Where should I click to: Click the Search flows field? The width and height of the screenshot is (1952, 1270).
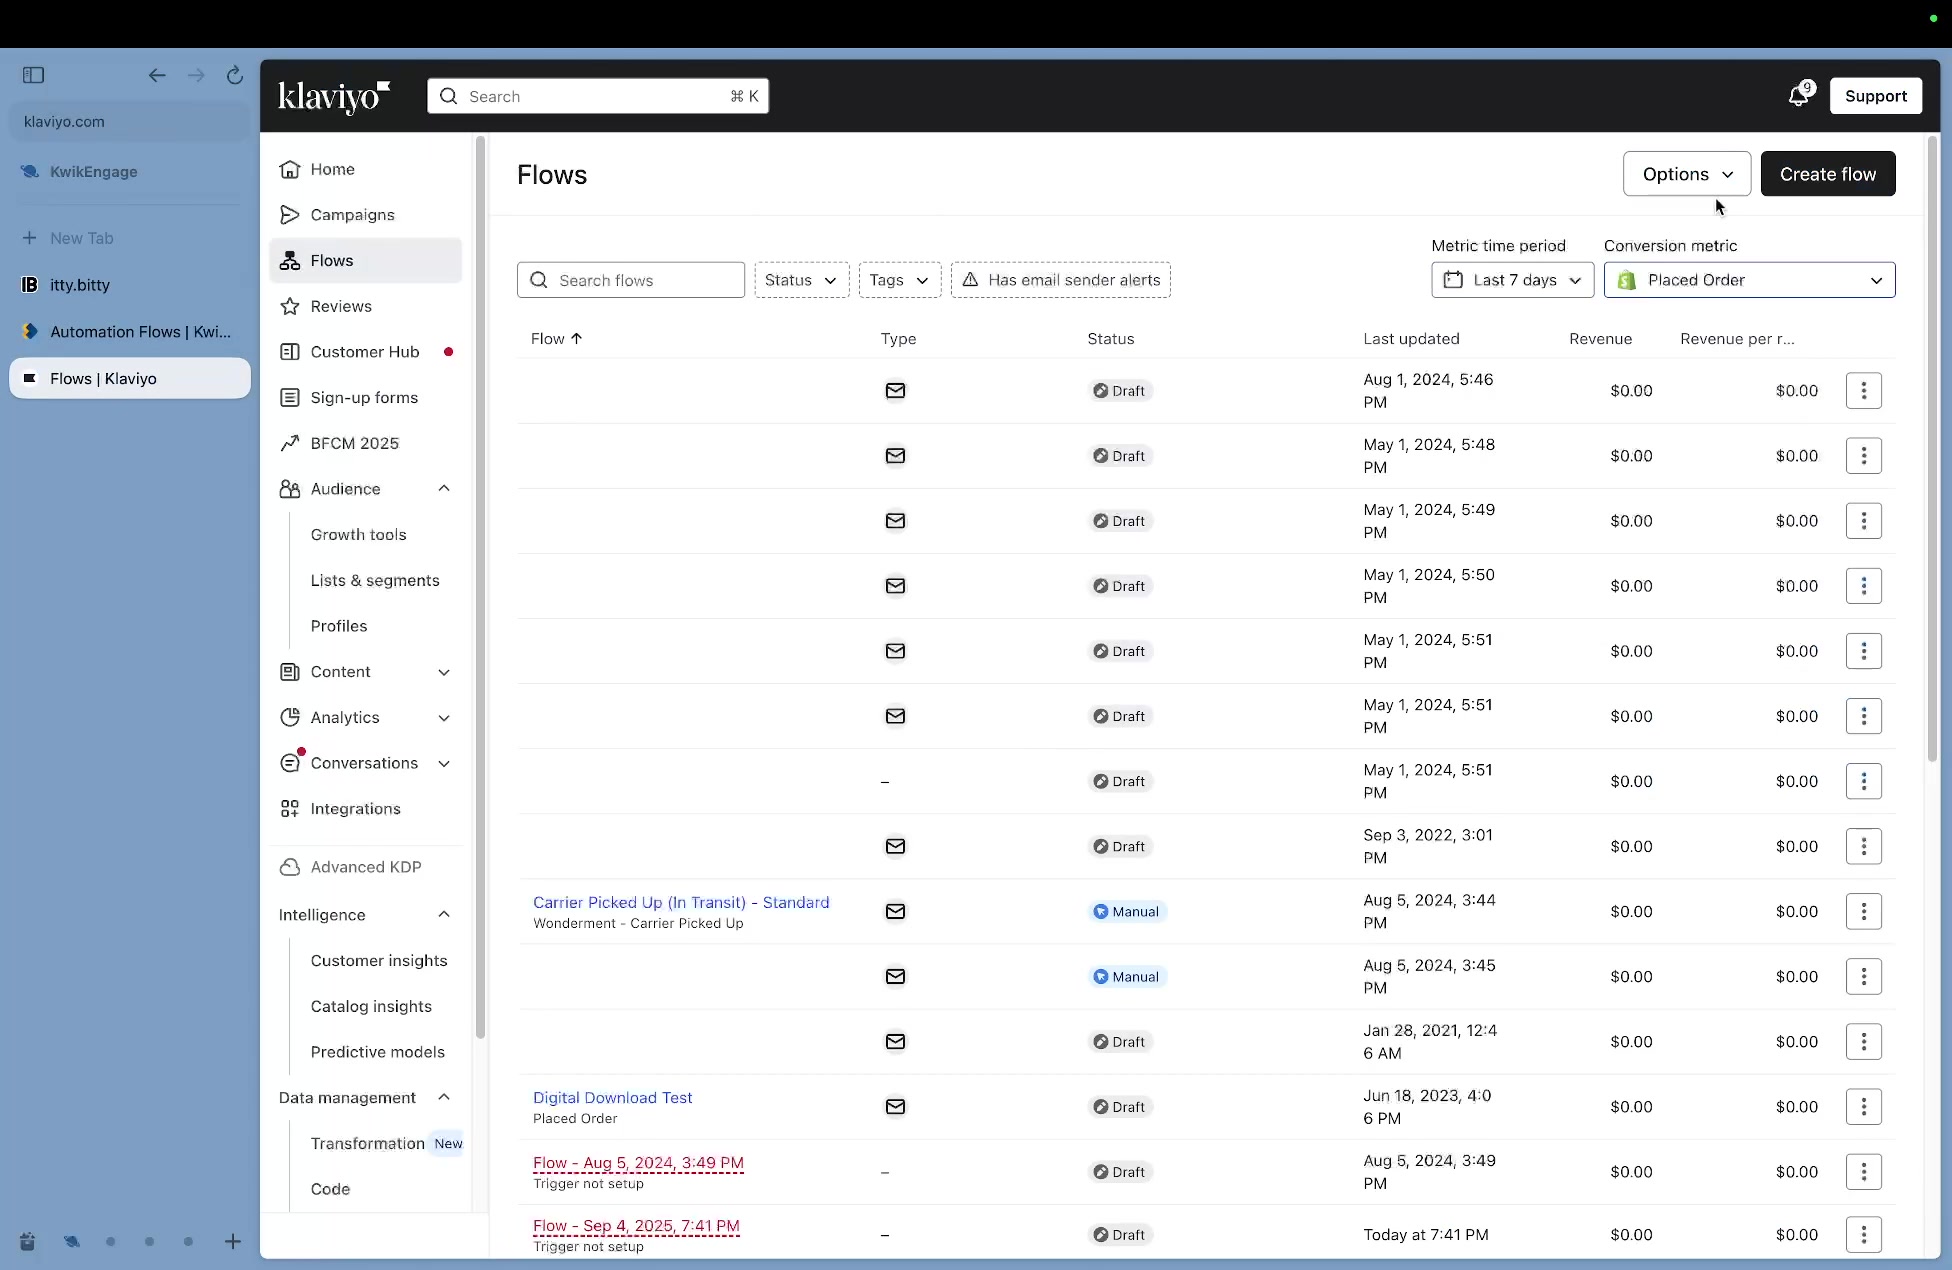631,280
